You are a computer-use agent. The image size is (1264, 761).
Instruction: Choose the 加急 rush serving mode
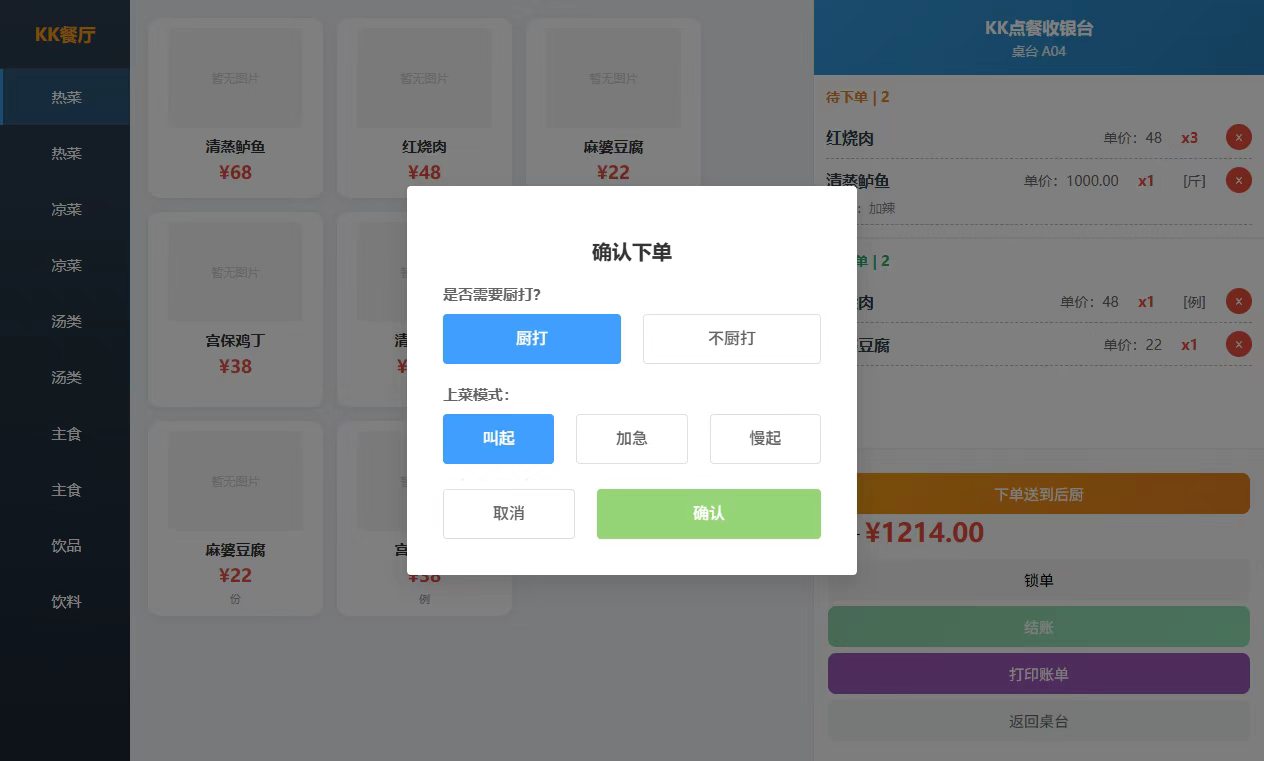click(x=632, y=439)
